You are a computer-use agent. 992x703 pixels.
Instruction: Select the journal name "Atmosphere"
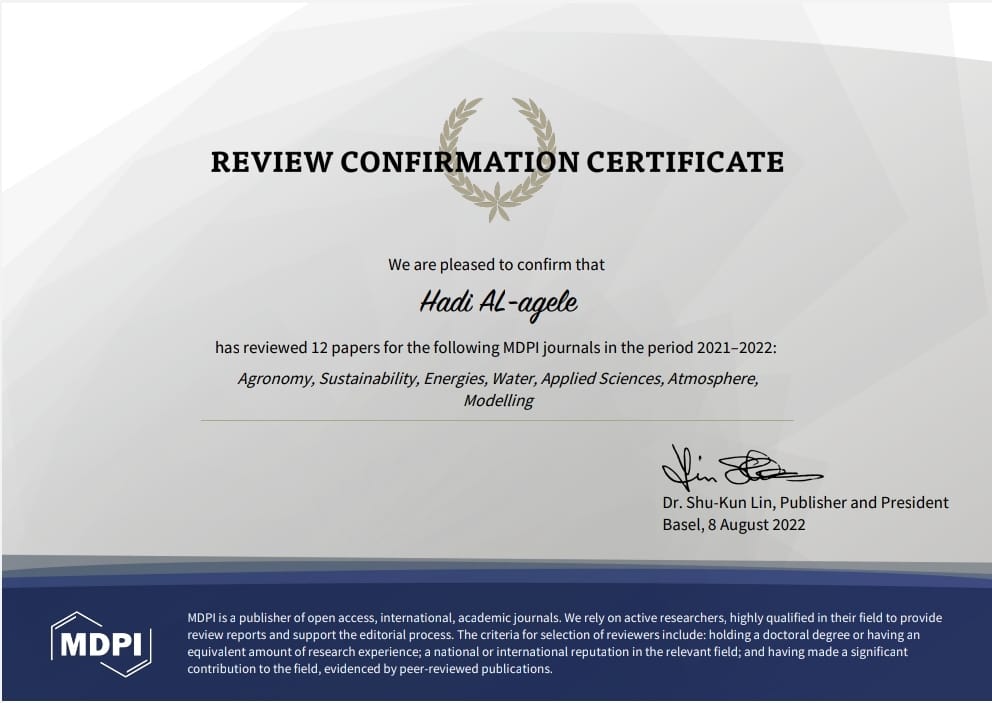pos(713,378)
